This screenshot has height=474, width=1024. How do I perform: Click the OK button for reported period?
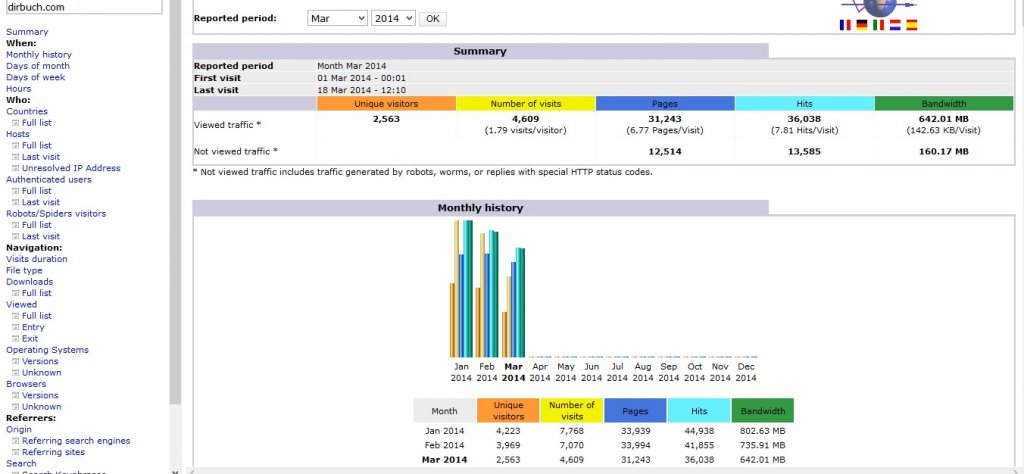[433, 19]
